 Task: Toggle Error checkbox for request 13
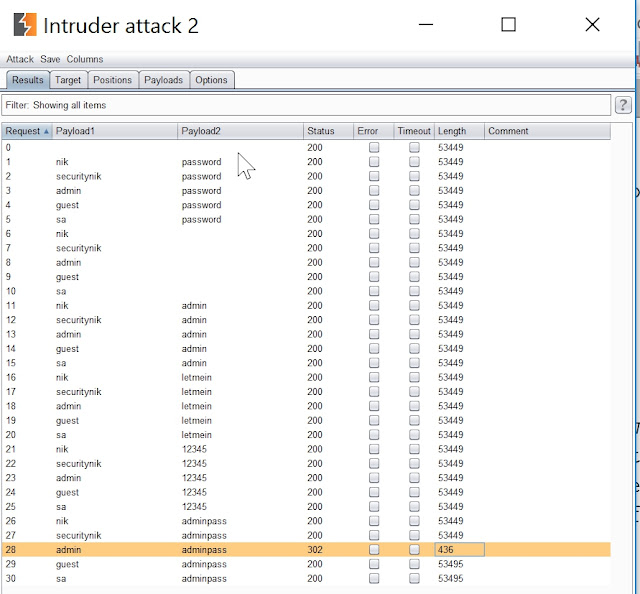pyautogui.click(x=374, y=334)
